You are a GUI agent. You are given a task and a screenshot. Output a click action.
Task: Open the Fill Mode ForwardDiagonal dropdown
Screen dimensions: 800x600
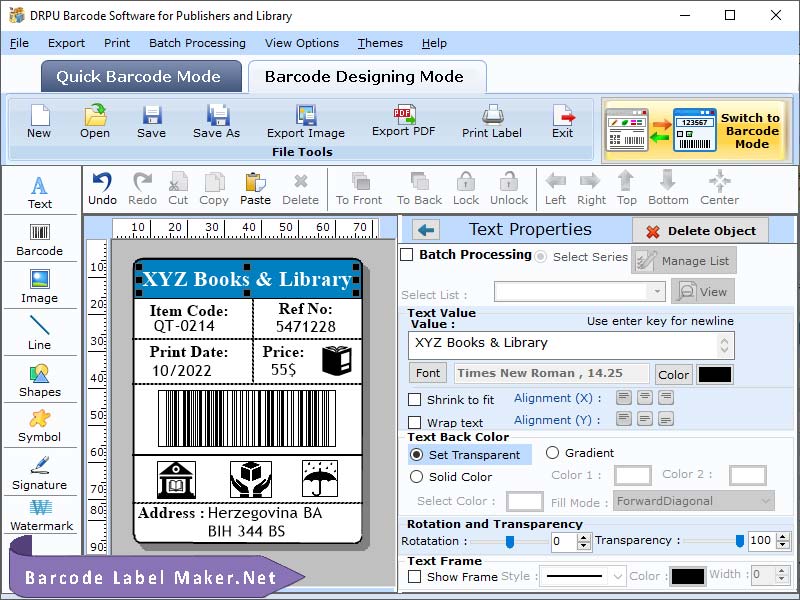(693, 501)
